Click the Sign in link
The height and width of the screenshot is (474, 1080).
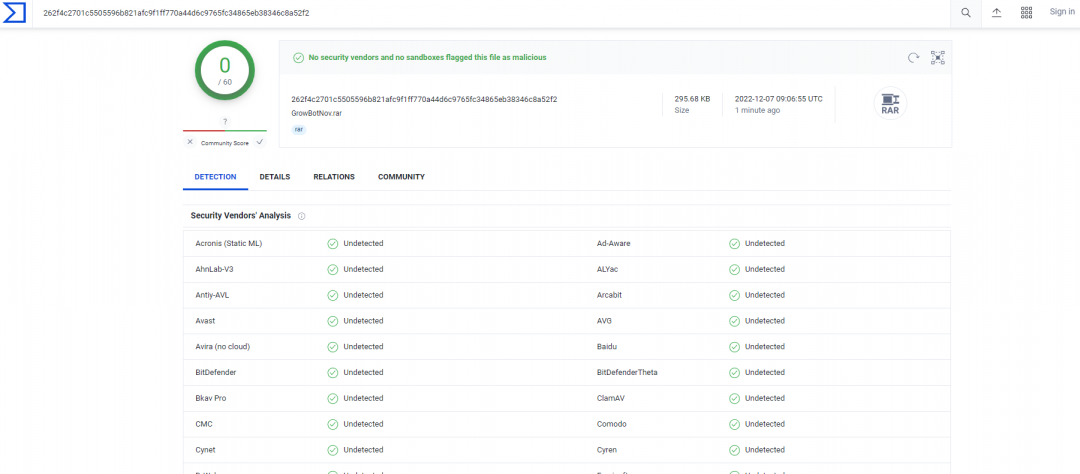tap(1061, 12)
